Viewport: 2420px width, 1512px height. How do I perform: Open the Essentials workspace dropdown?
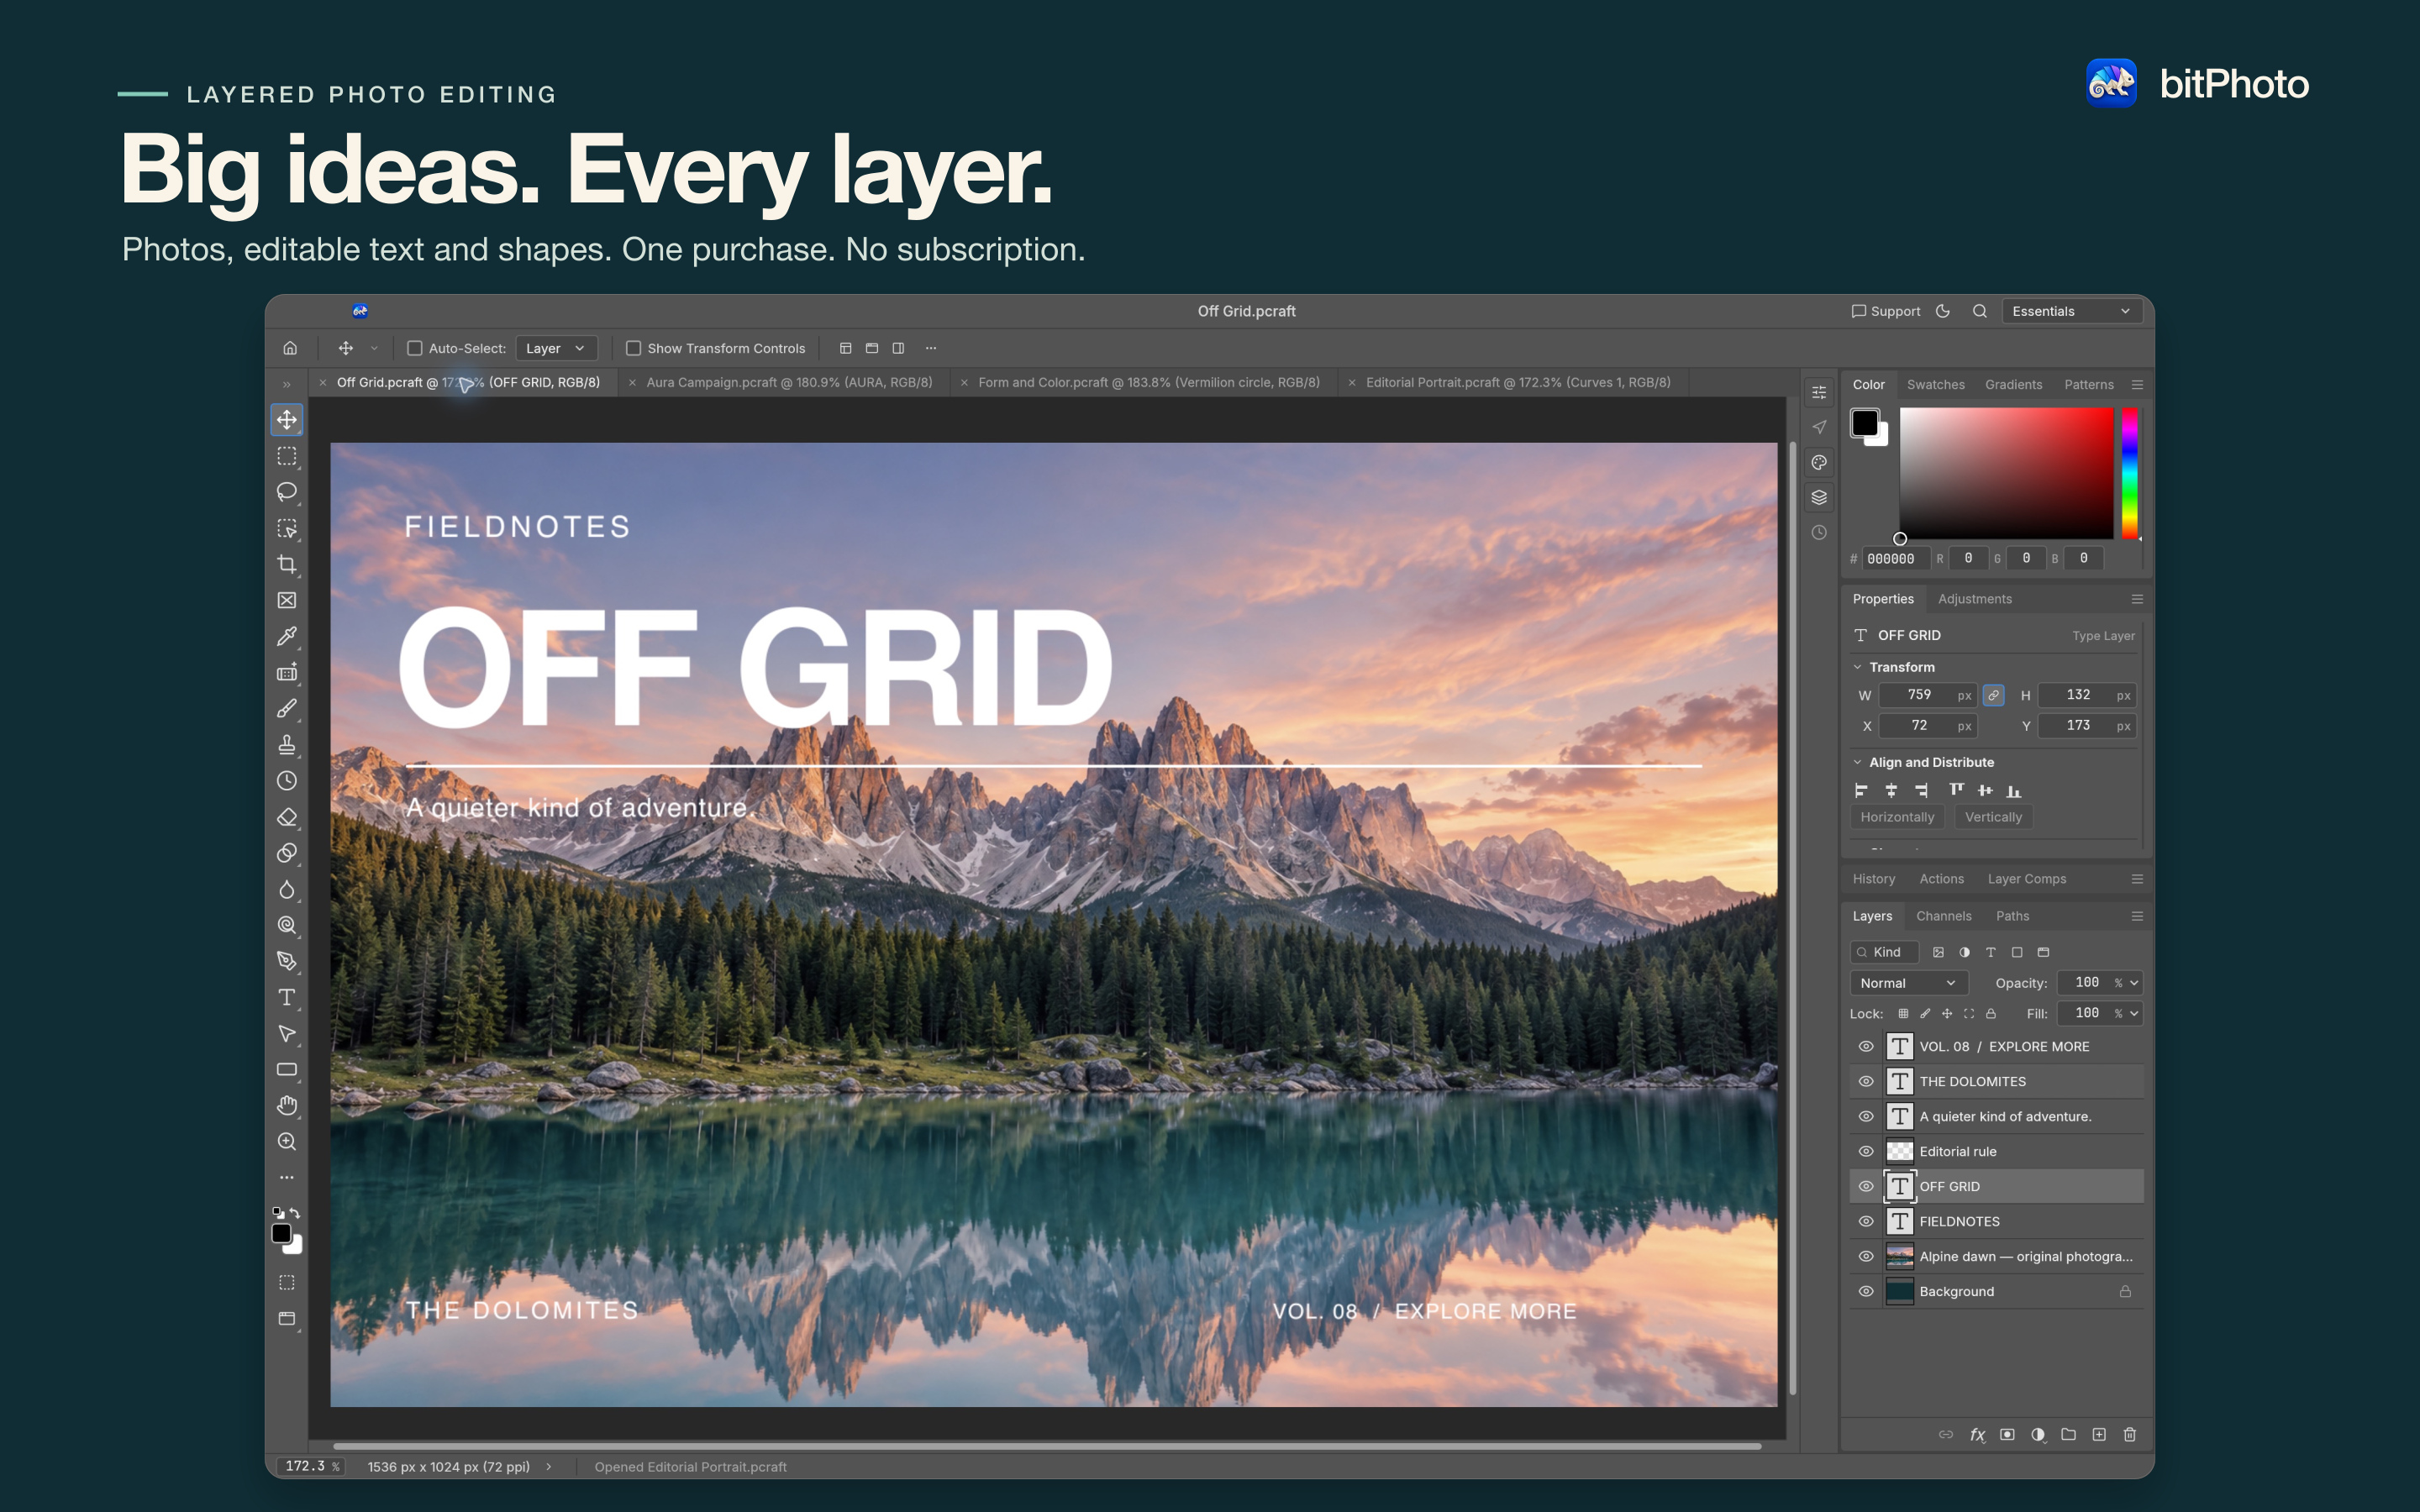(x=2071, y=311)
